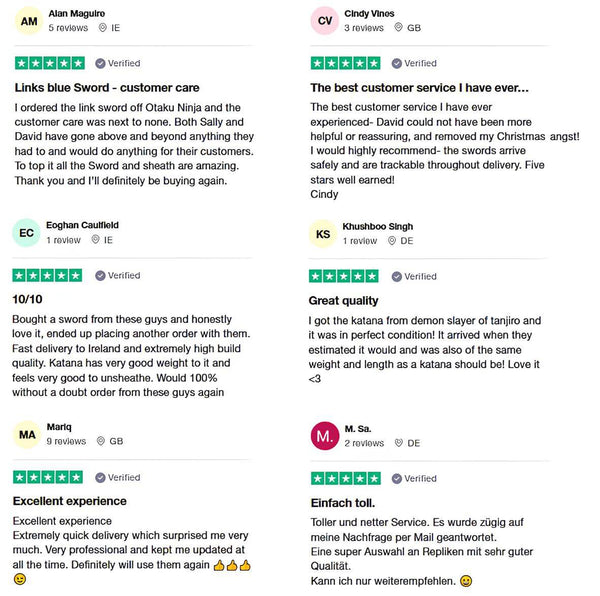Open Khushboo Singh's profile name
The image size is (600, 596).
click(x=377, y=226)
